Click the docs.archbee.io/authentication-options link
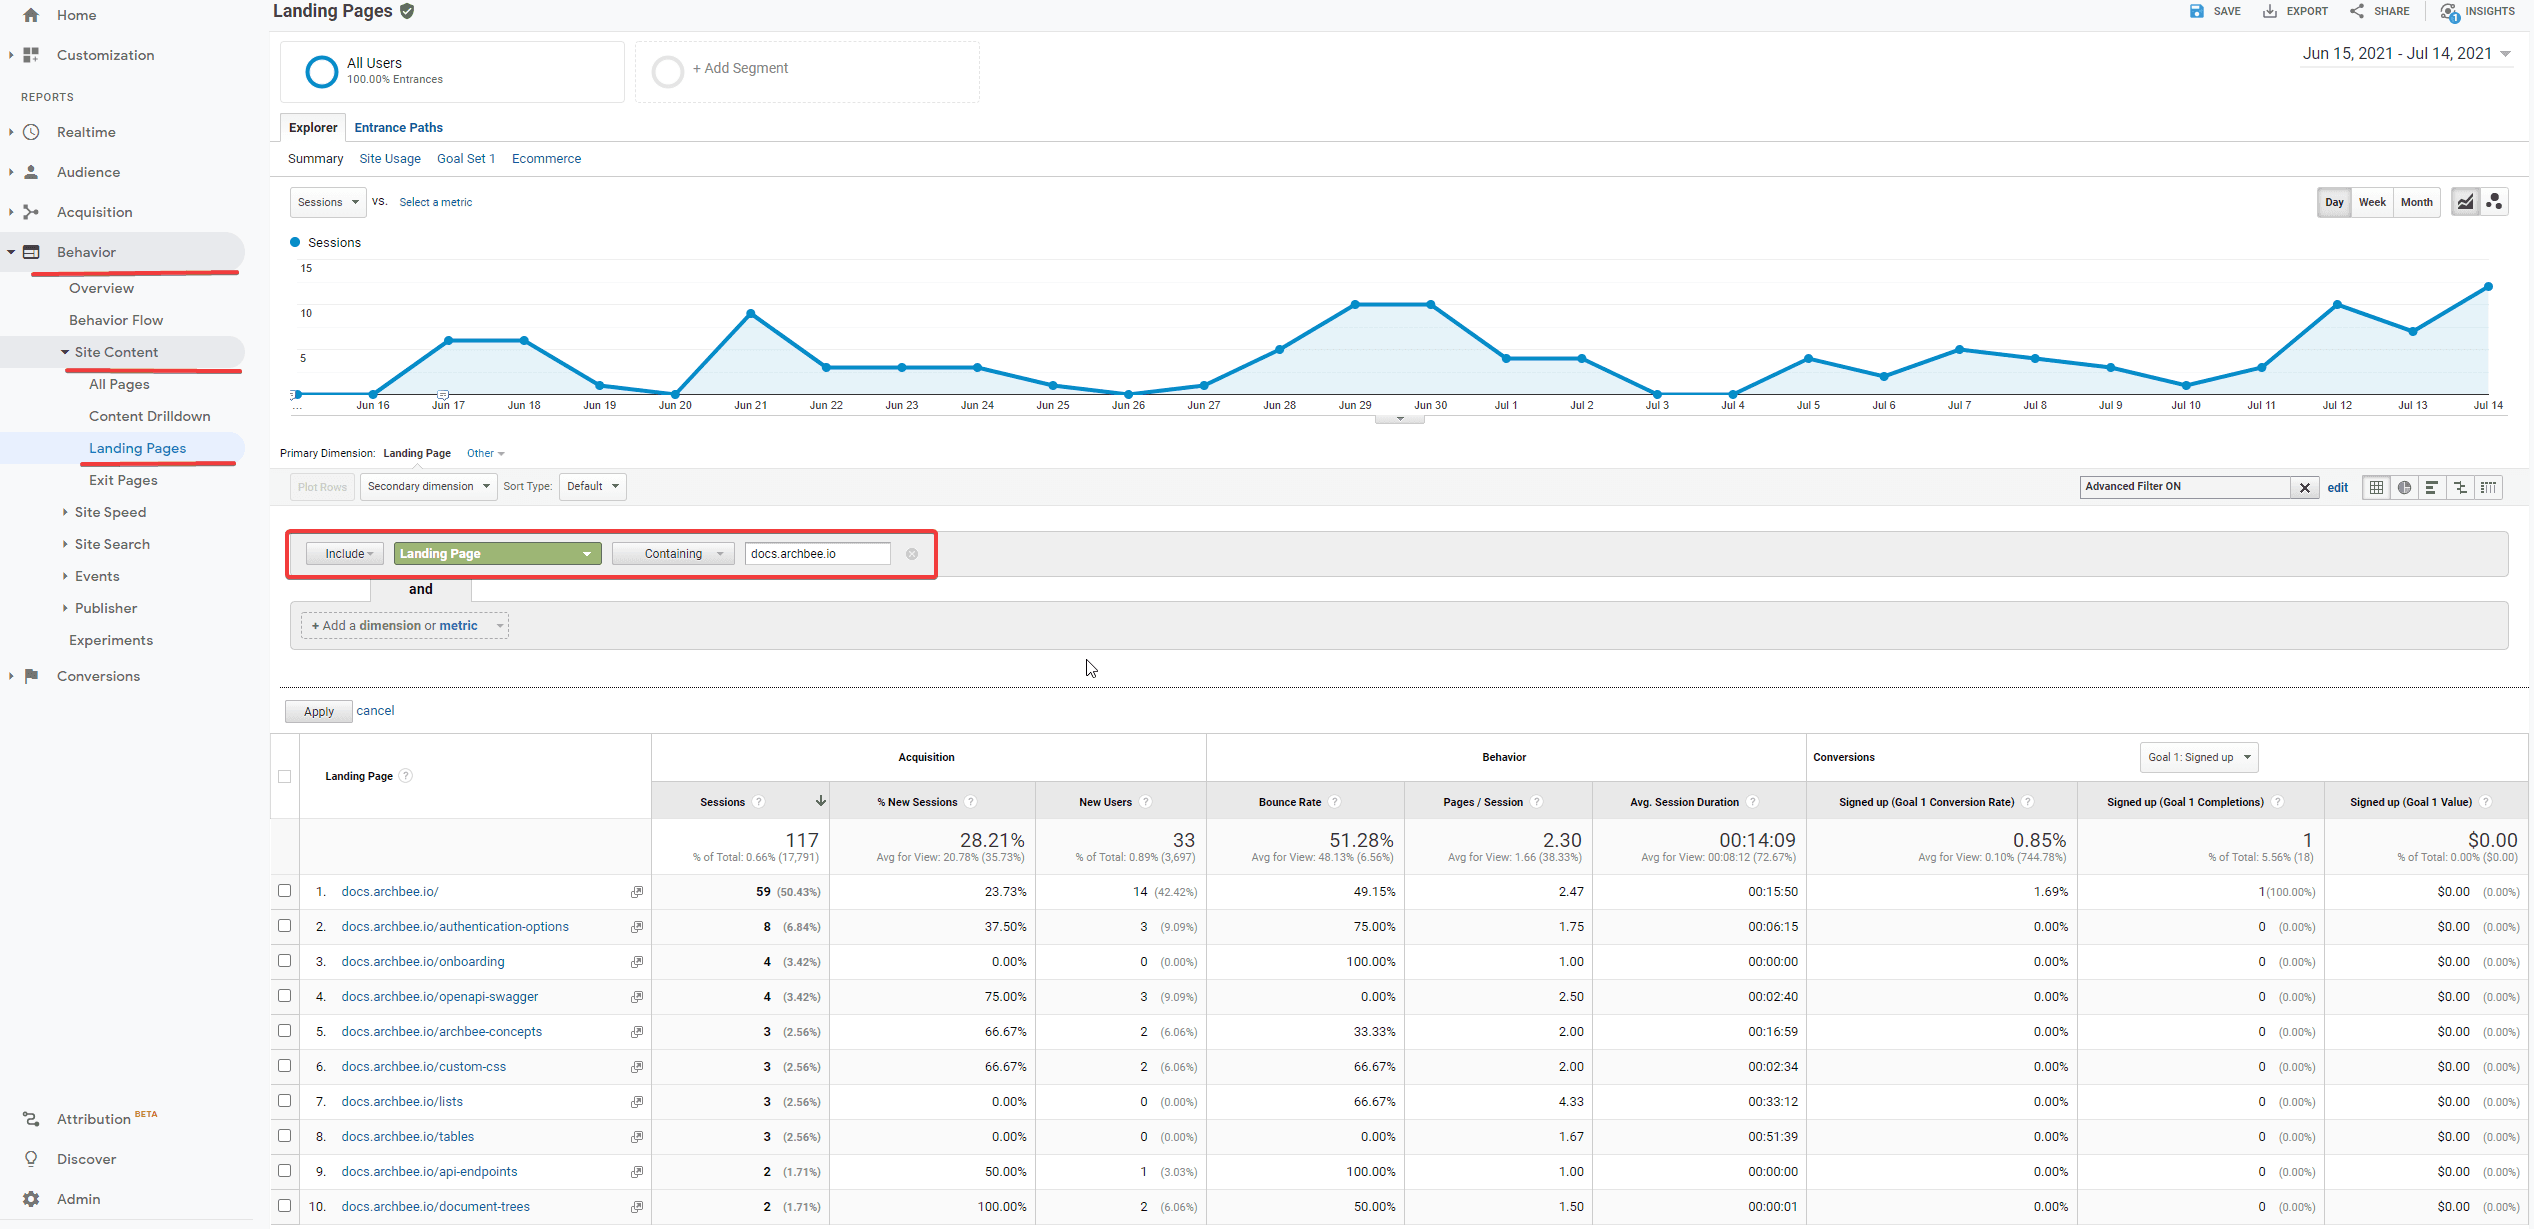The width and height of the screenshot is (2534, 1229). click(455, 927)
